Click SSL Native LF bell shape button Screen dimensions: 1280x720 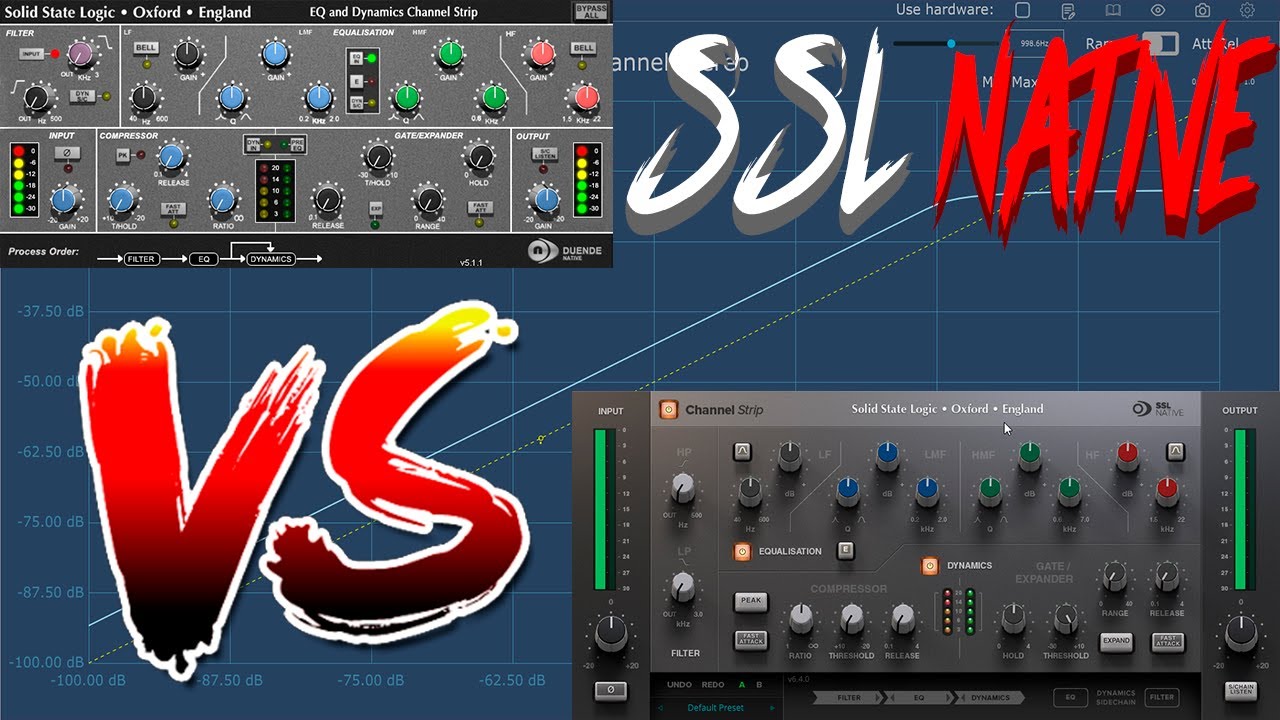pos(742,453)
